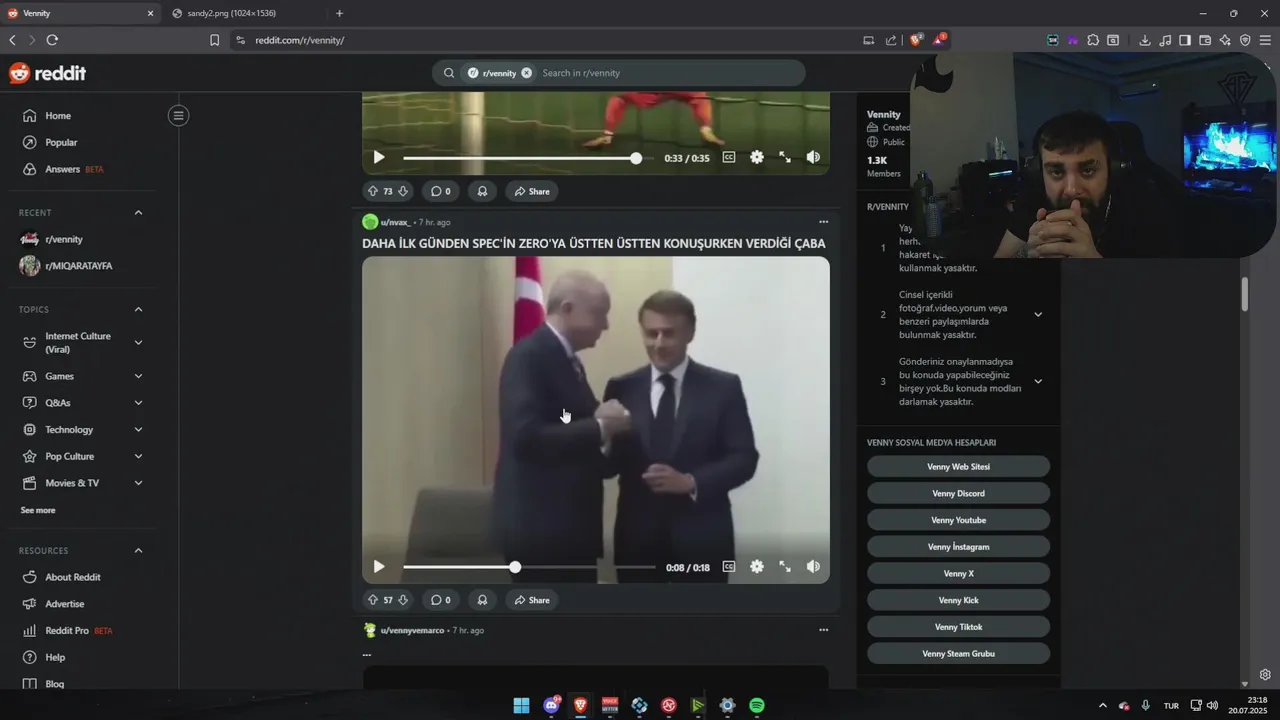1280x720 pixels.
Task: Expand Q&As topic
Action: click(x=138, y=403)
